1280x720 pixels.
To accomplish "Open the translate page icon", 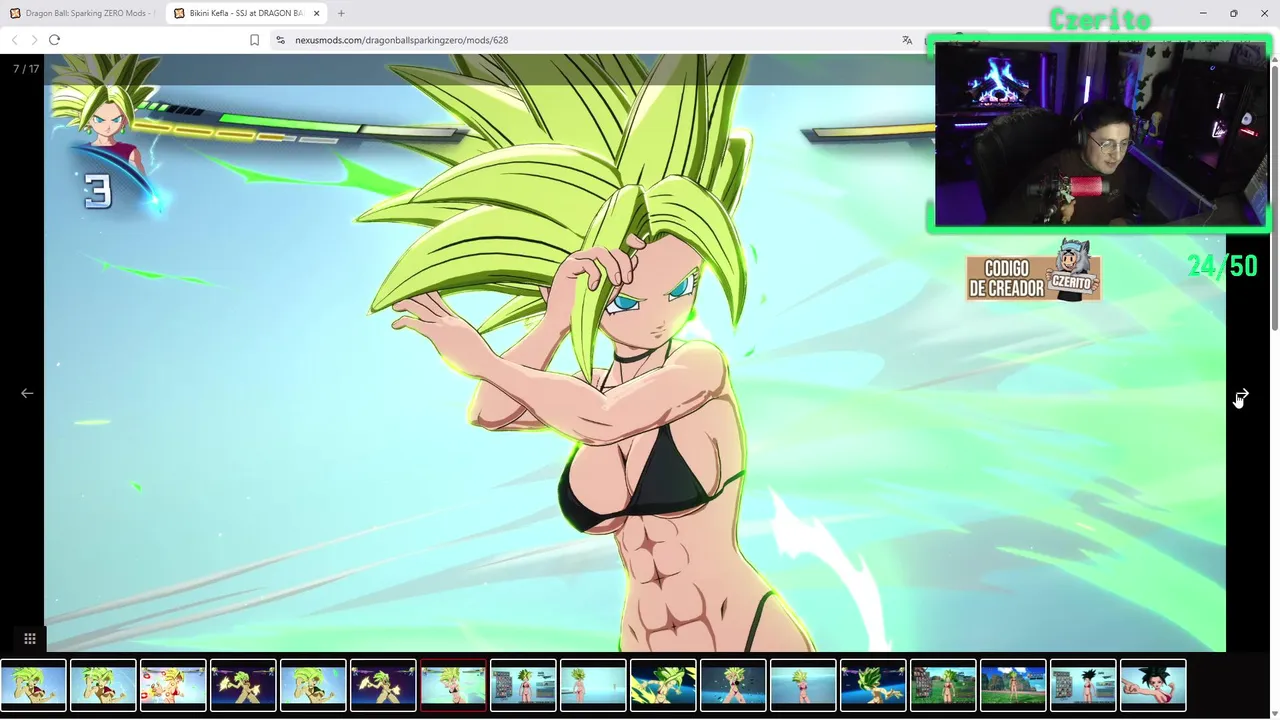I will click(907, 40).
